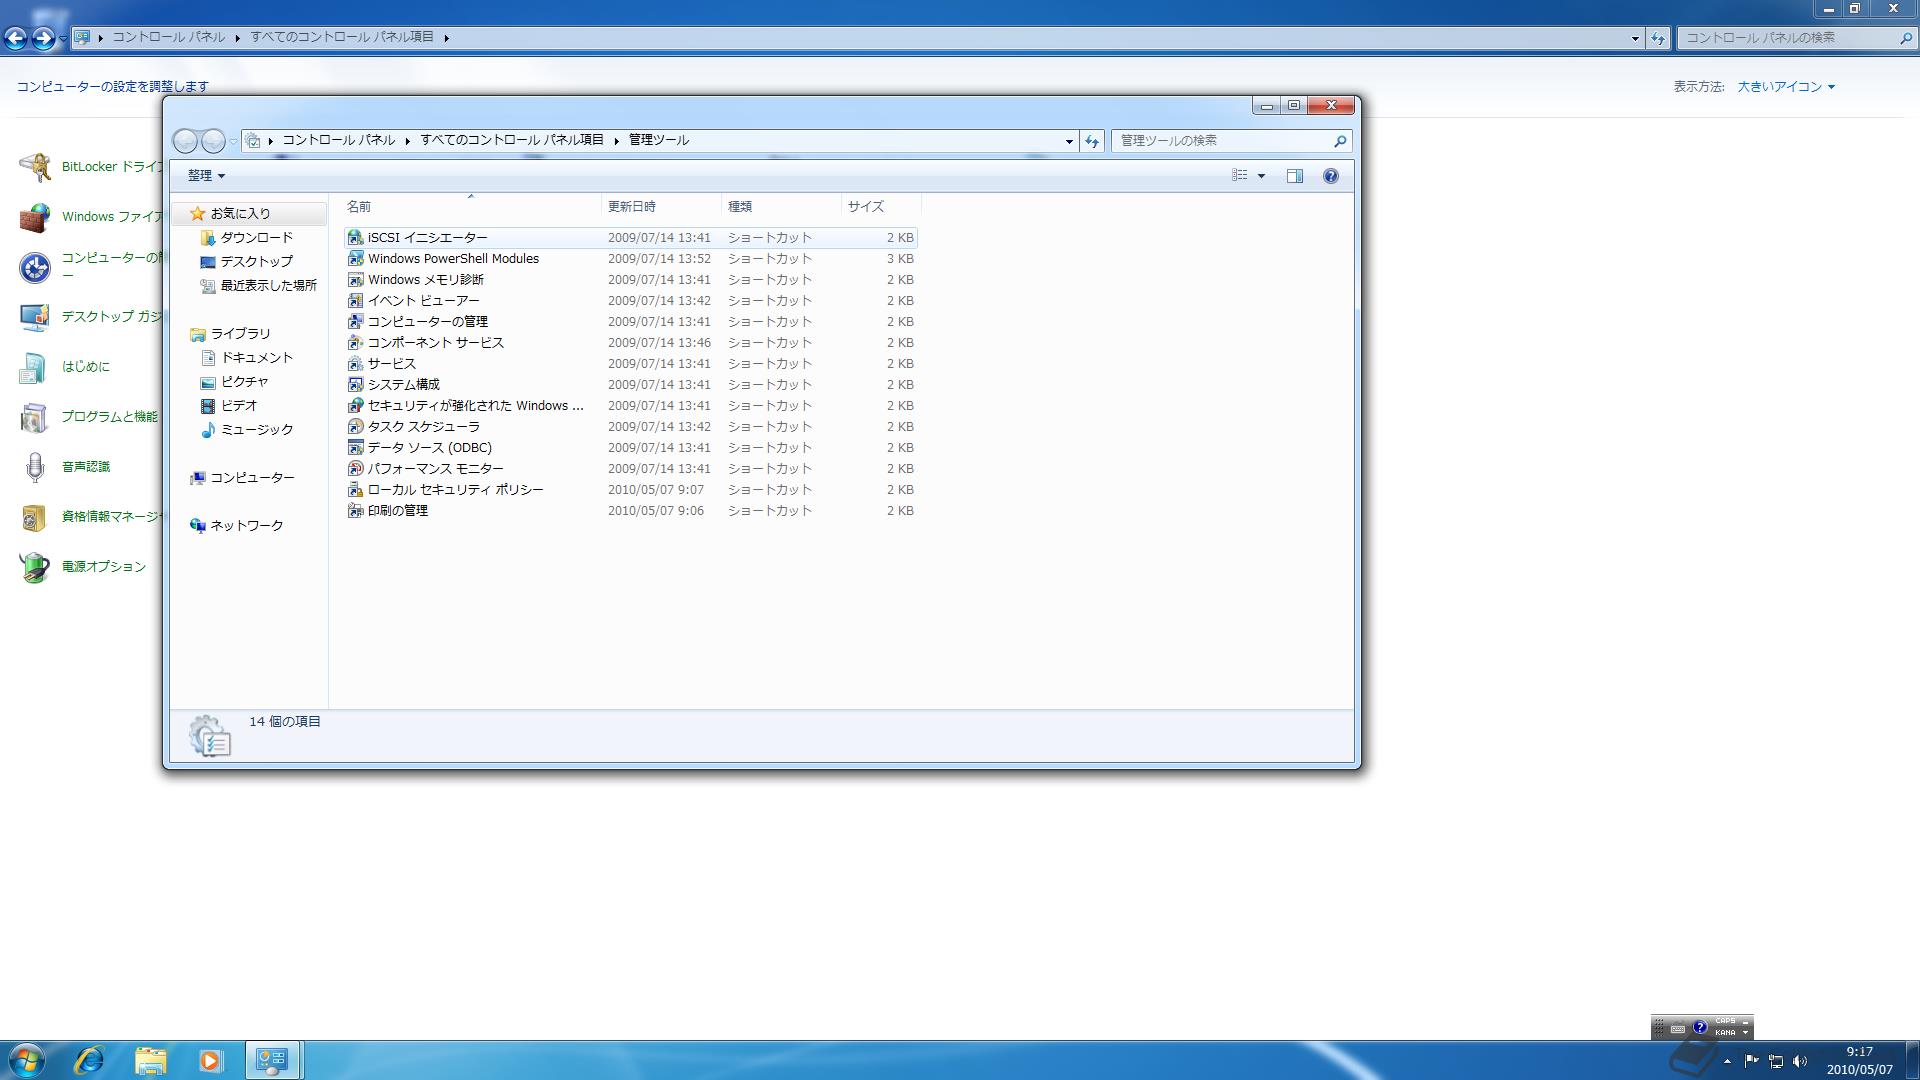Refresh the 管理ツール folder view
The image size is (1920, 1080).
1092,141
